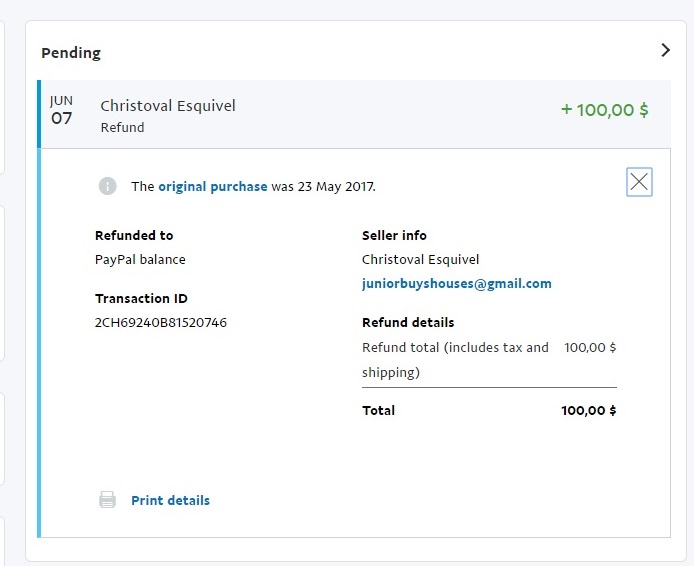The height and width of the screenshot is (566, 694).
Task: Open the original purchase link
Action: coord(212,186)
